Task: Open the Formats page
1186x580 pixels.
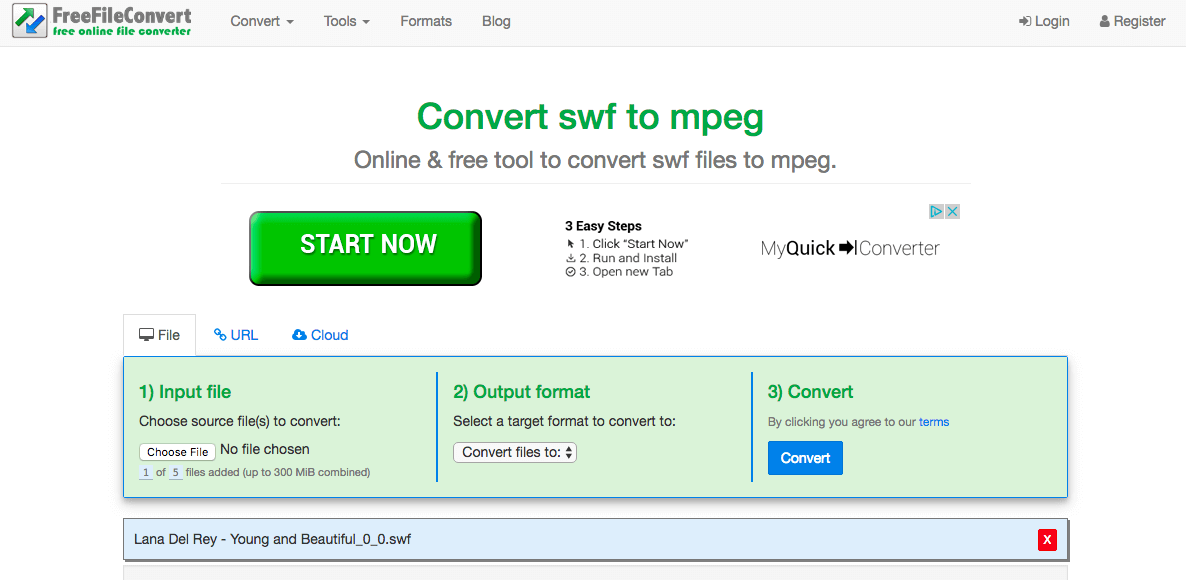Action: 426,21
